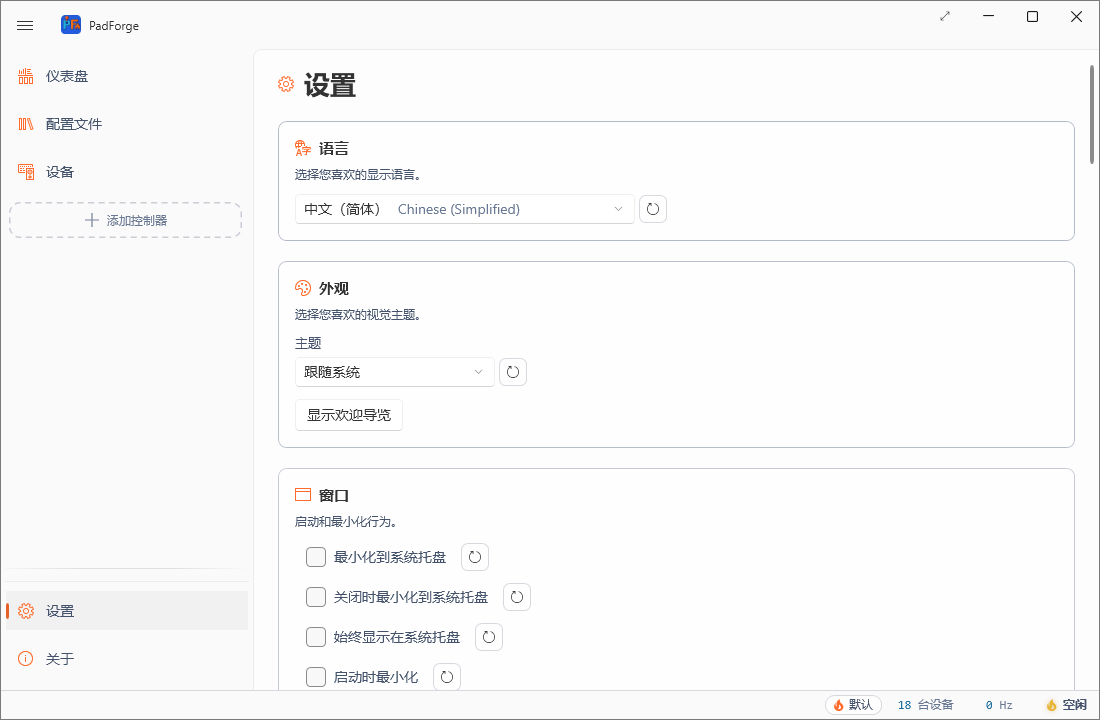Click the gear icon beside 设置 in sidebar
The width and height of the screenshot is (1100, 720).
click(26, 611)
